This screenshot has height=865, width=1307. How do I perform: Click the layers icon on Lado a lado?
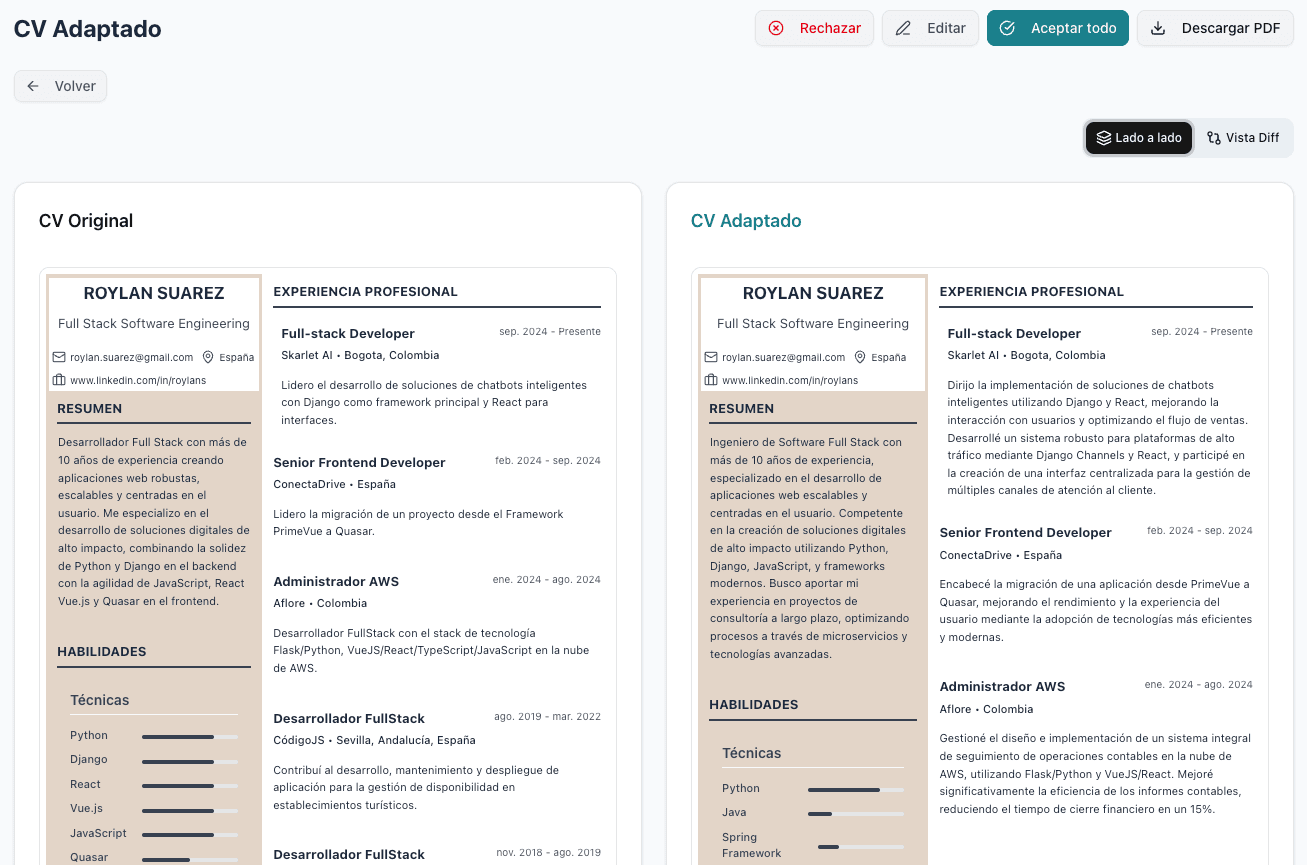point(1104,137)
